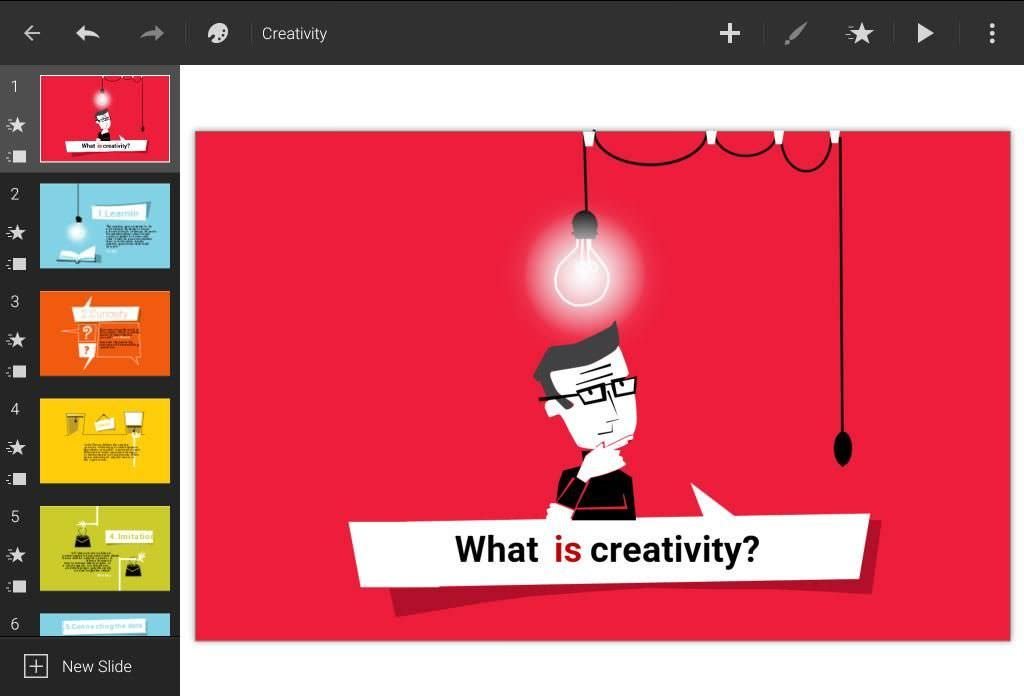Open the yellow slide 4 thumbnail

104,440
